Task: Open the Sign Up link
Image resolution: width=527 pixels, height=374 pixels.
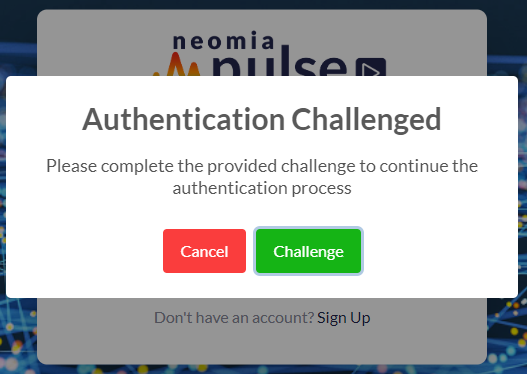Action: coord(343,318)
